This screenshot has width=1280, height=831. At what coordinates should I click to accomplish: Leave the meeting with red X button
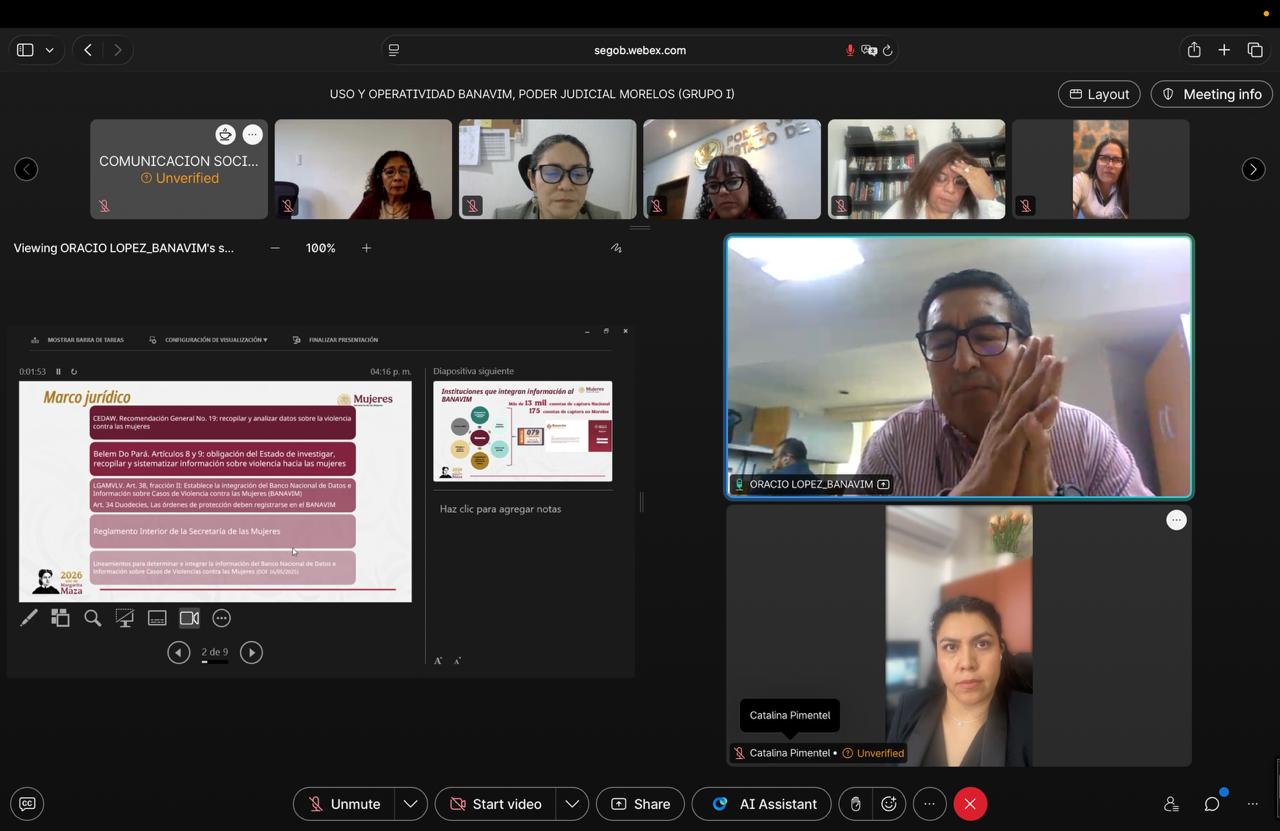tap(970, 804)
